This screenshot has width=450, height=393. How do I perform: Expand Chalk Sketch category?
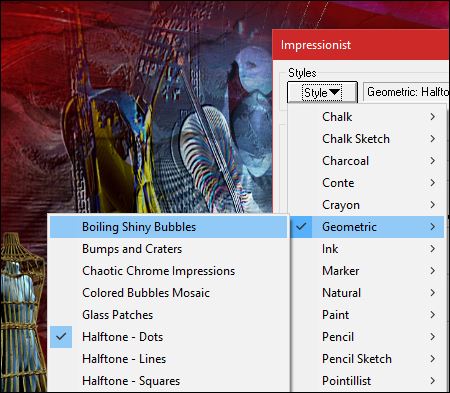click(x=367, y=139)
